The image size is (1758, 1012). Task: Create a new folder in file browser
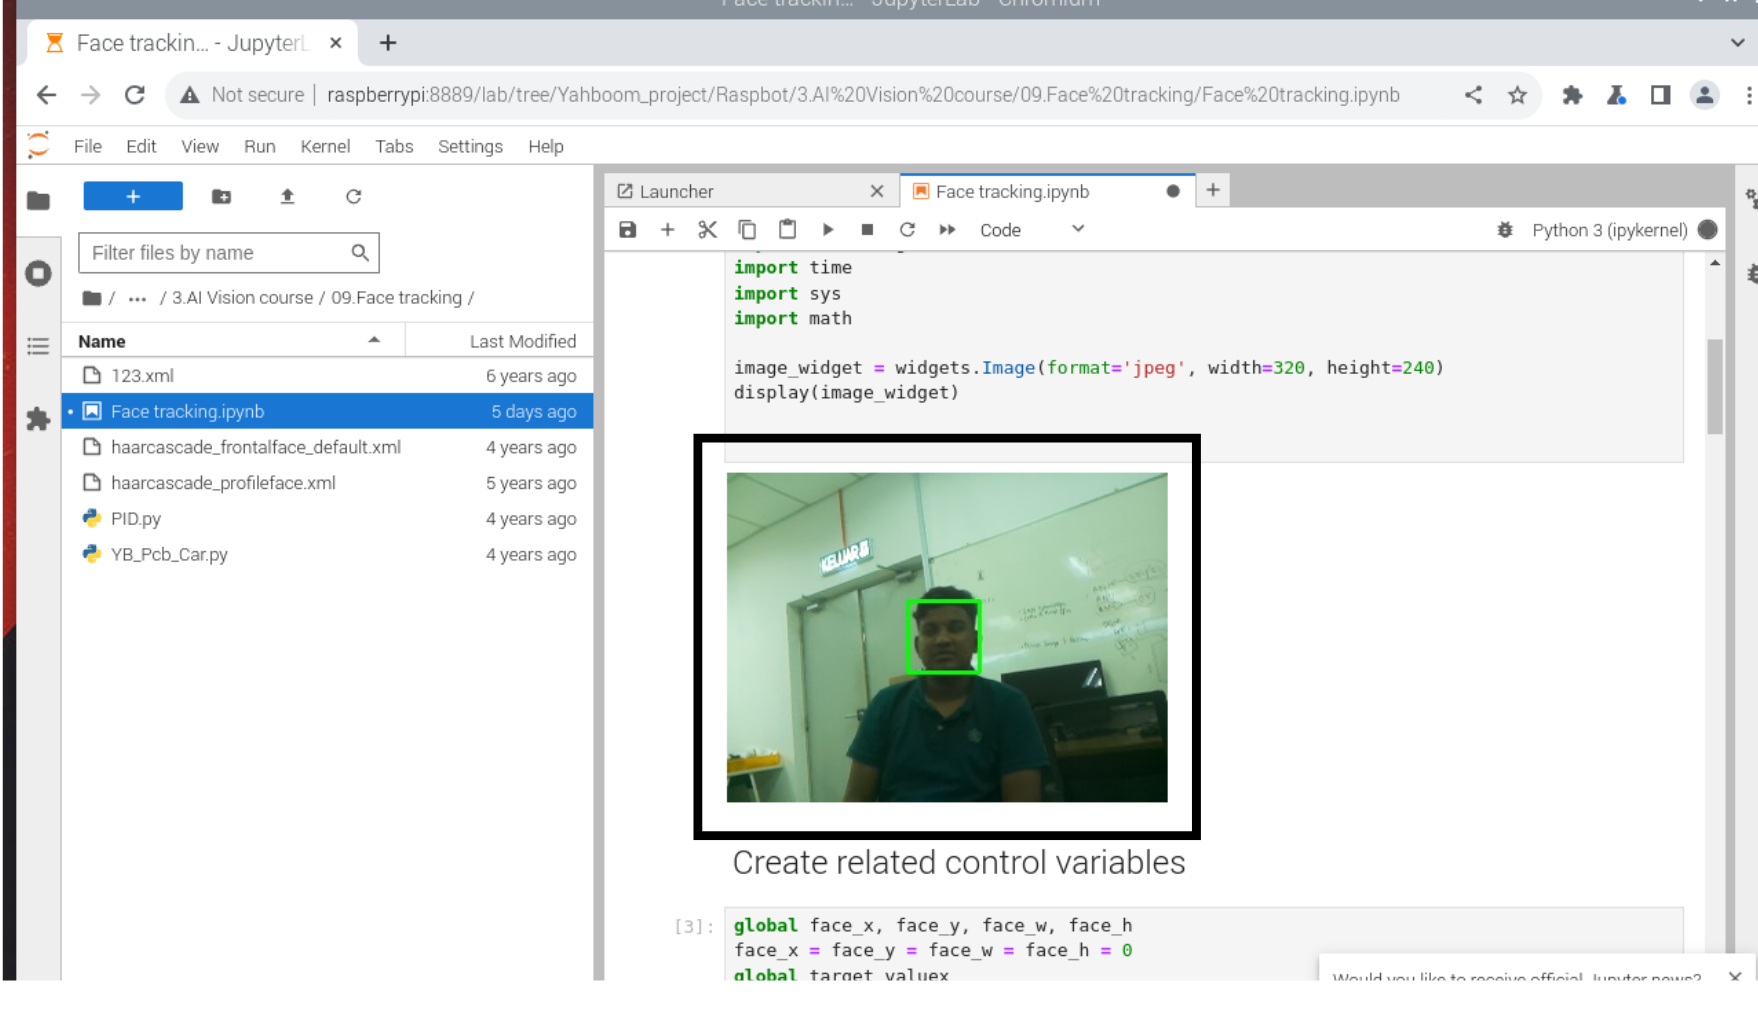point(220,196)
